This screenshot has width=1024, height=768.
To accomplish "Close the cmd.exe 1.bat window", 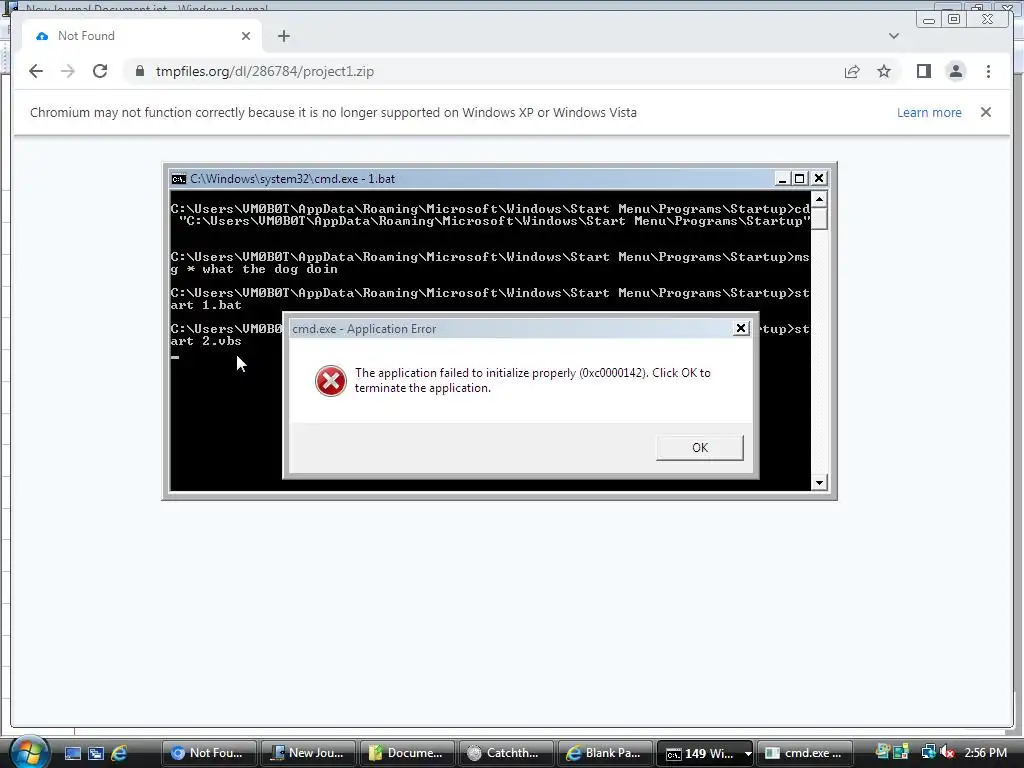I will (x=819, y=179).
